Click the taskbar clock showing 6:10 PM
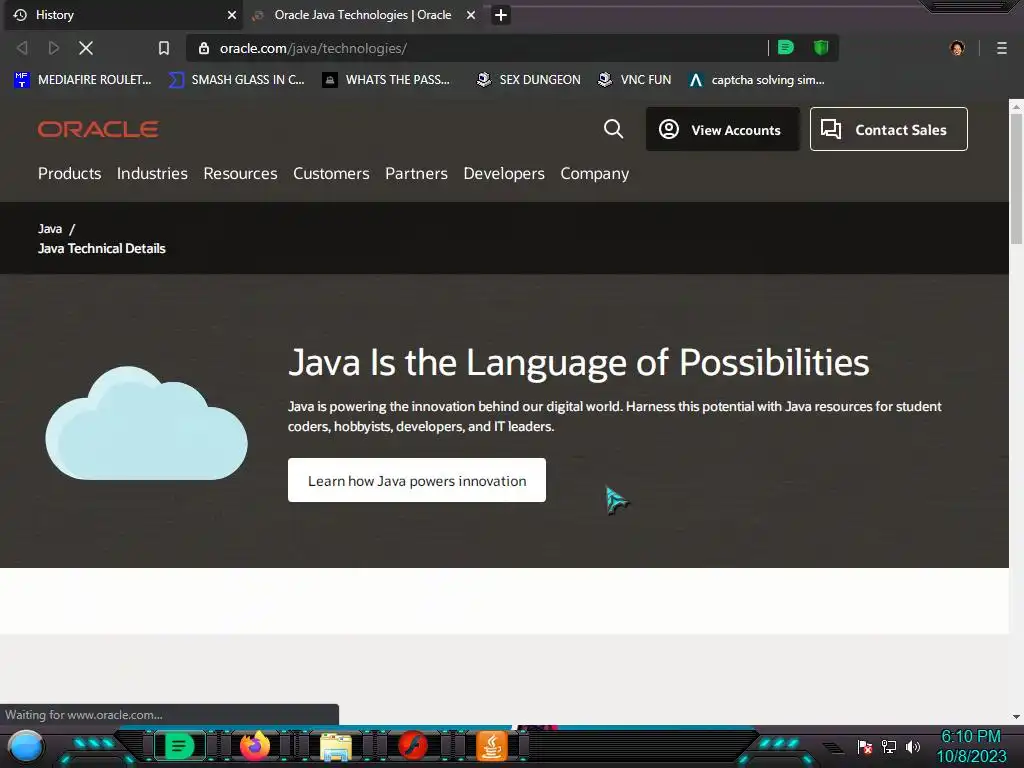Screen dimensions: 1024x768 click(971, 746)
